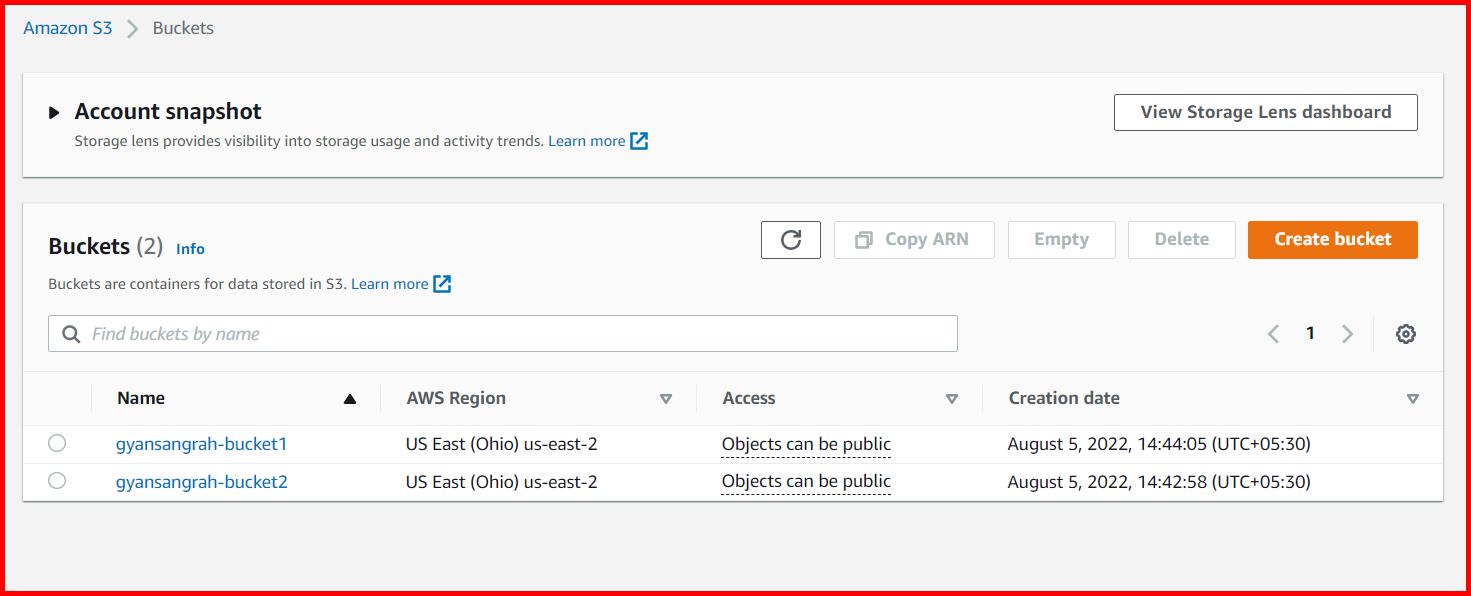Sort buckets by the Name column arrow
Viewport: 1471px width, 596px height.
point(350,398)
